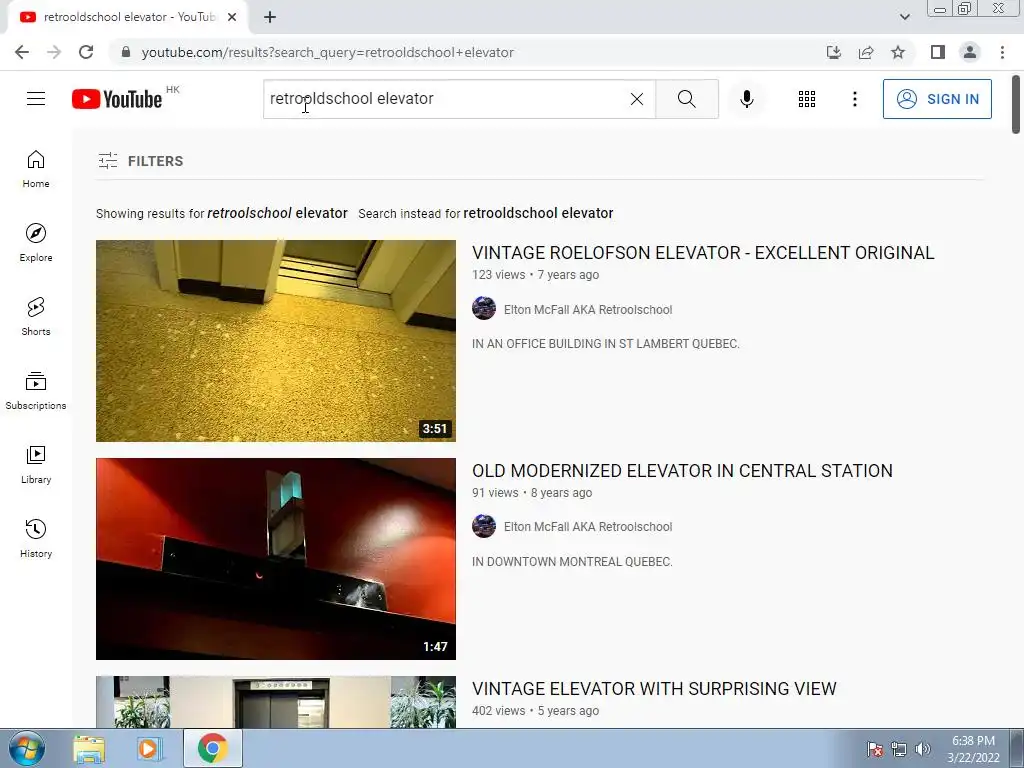Click channel avatar for Central Station video
This screenshot has height=768, width=1024.
click(x=484, y=526)
